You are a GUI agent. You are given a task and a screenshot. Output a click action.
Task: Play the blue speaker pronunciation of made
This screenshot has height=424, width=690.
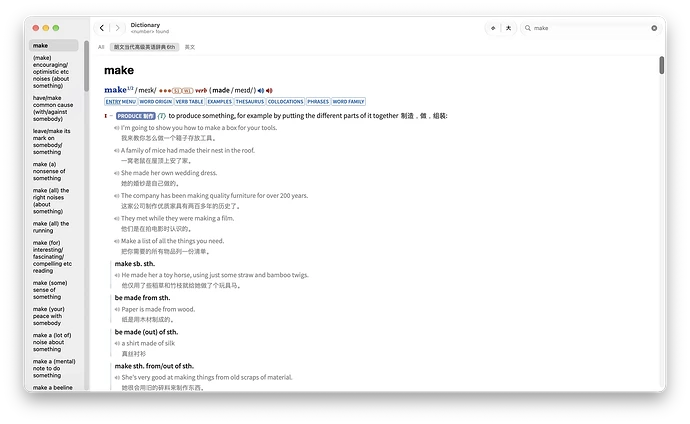(x=261, y=90)
